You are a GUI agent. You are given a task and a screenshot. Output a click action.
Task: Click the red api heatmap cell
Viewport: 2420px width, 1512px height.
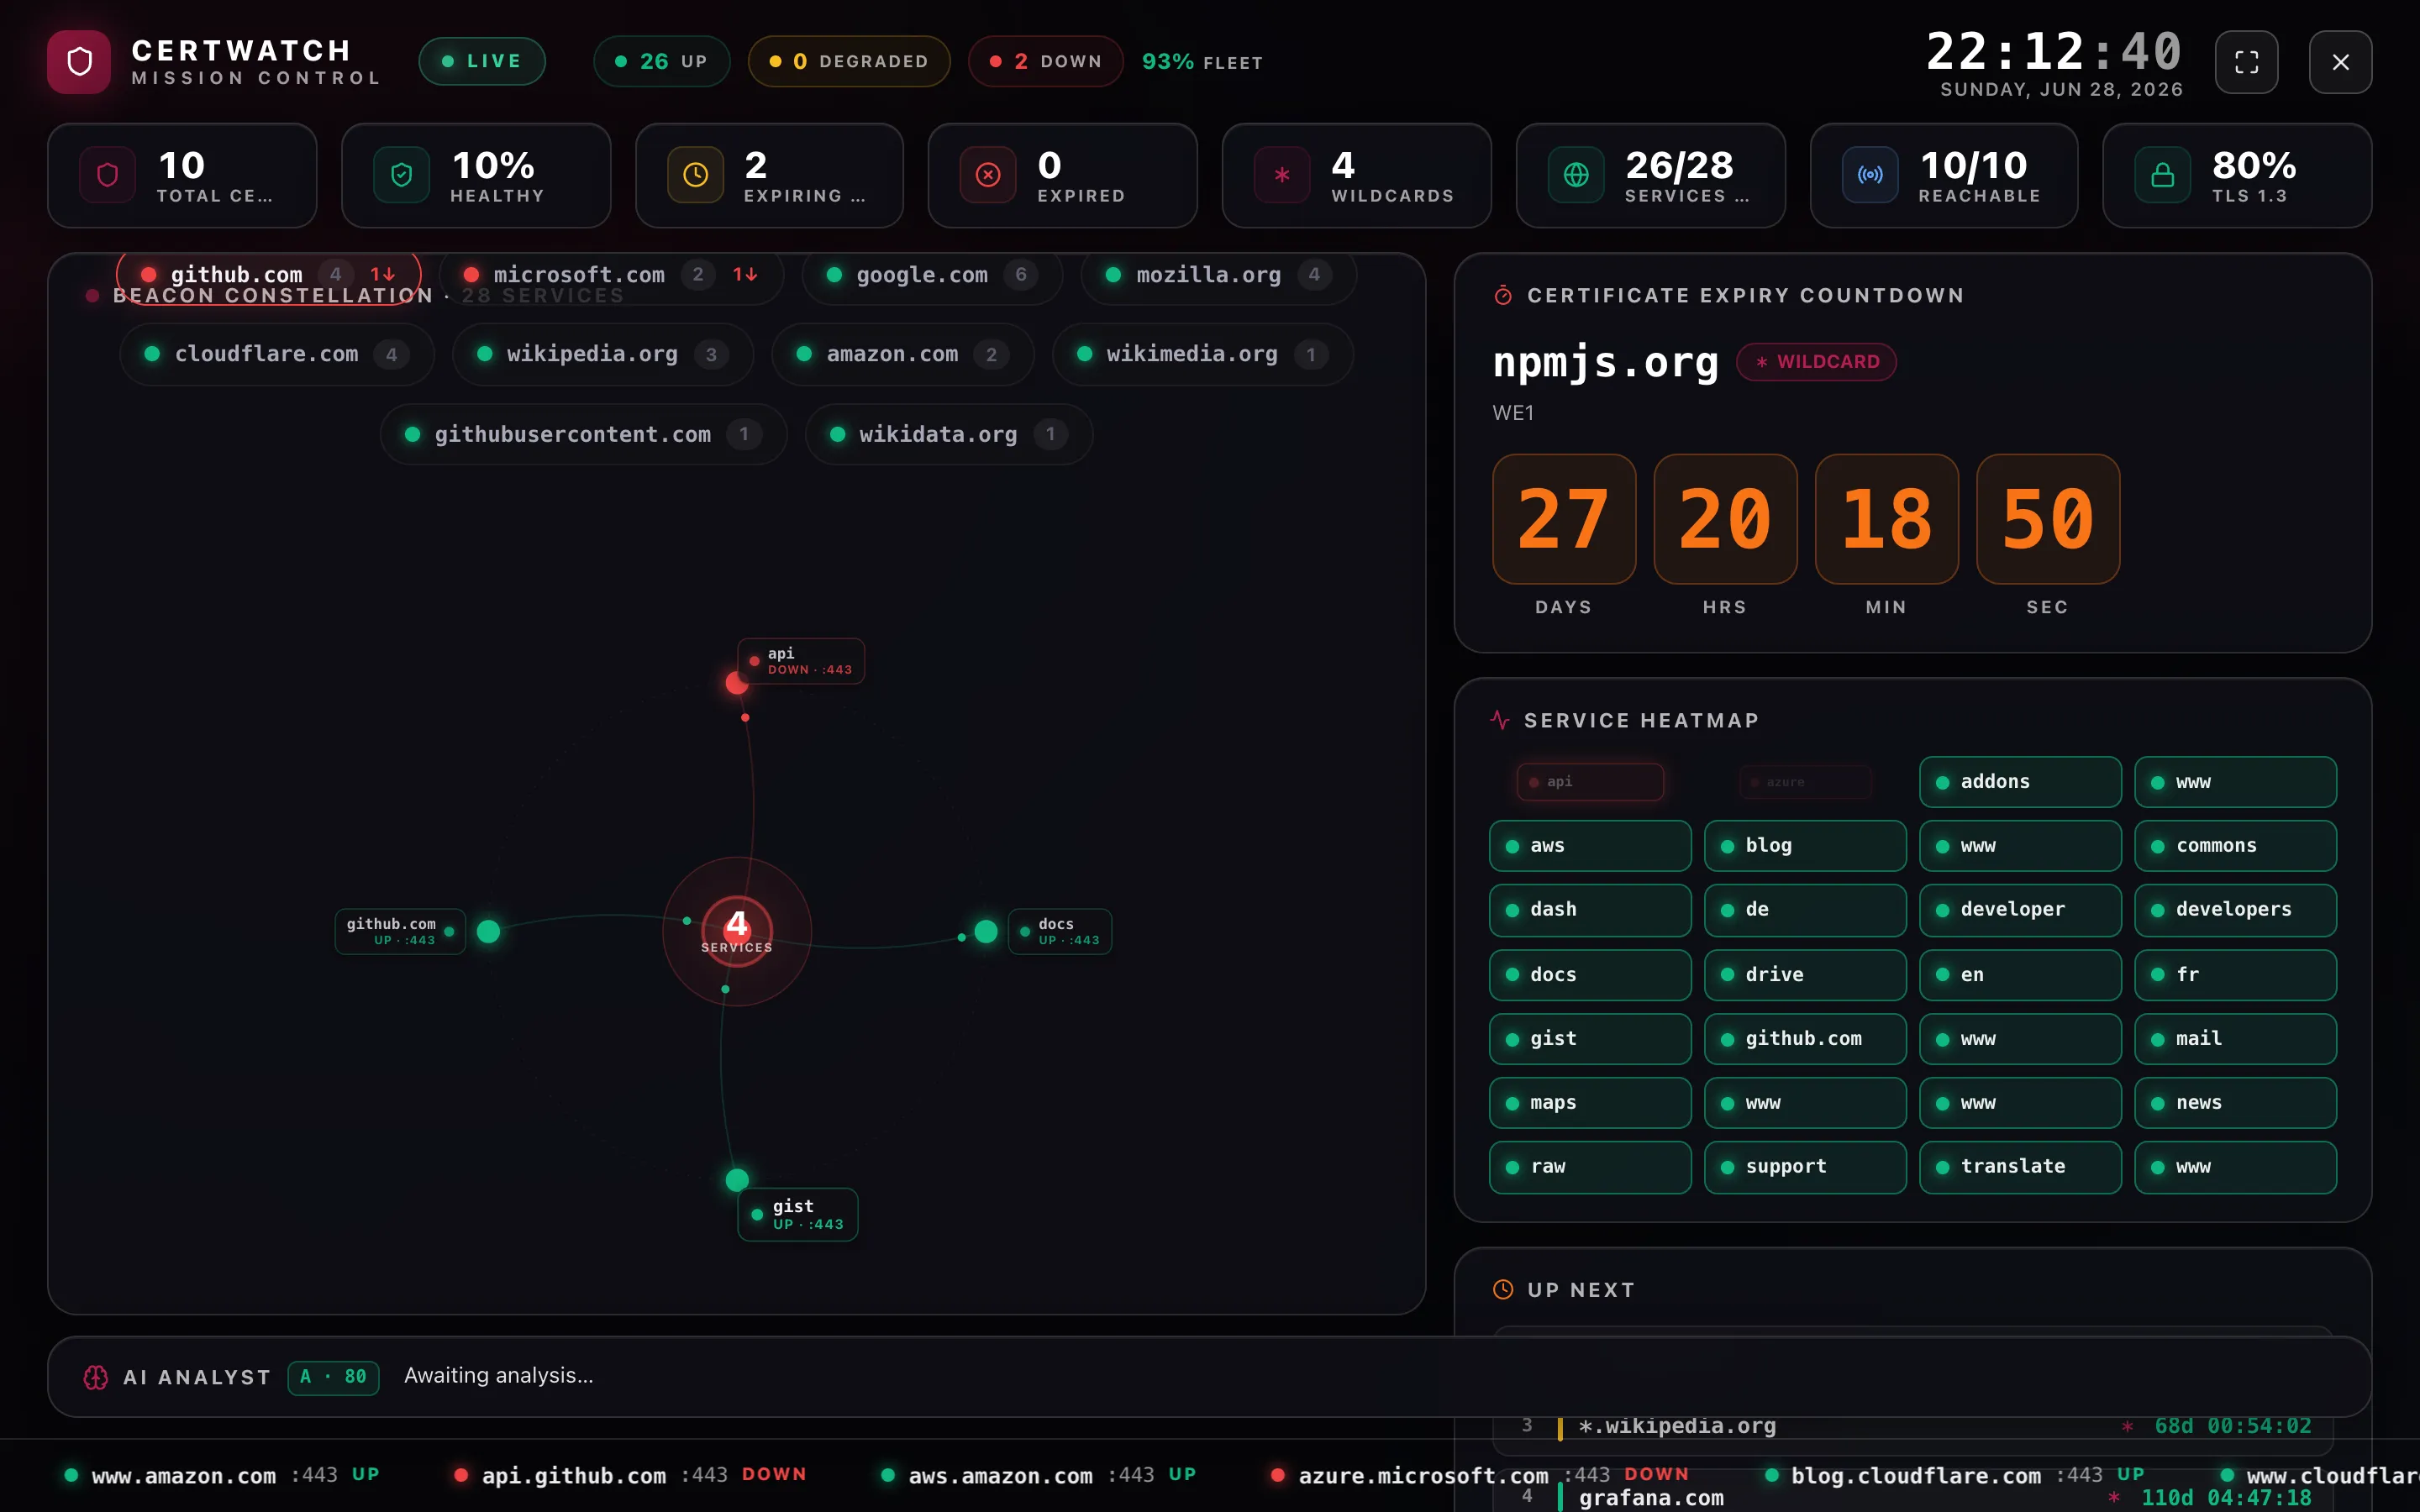pyautogui.click(x=1590, y=782)
